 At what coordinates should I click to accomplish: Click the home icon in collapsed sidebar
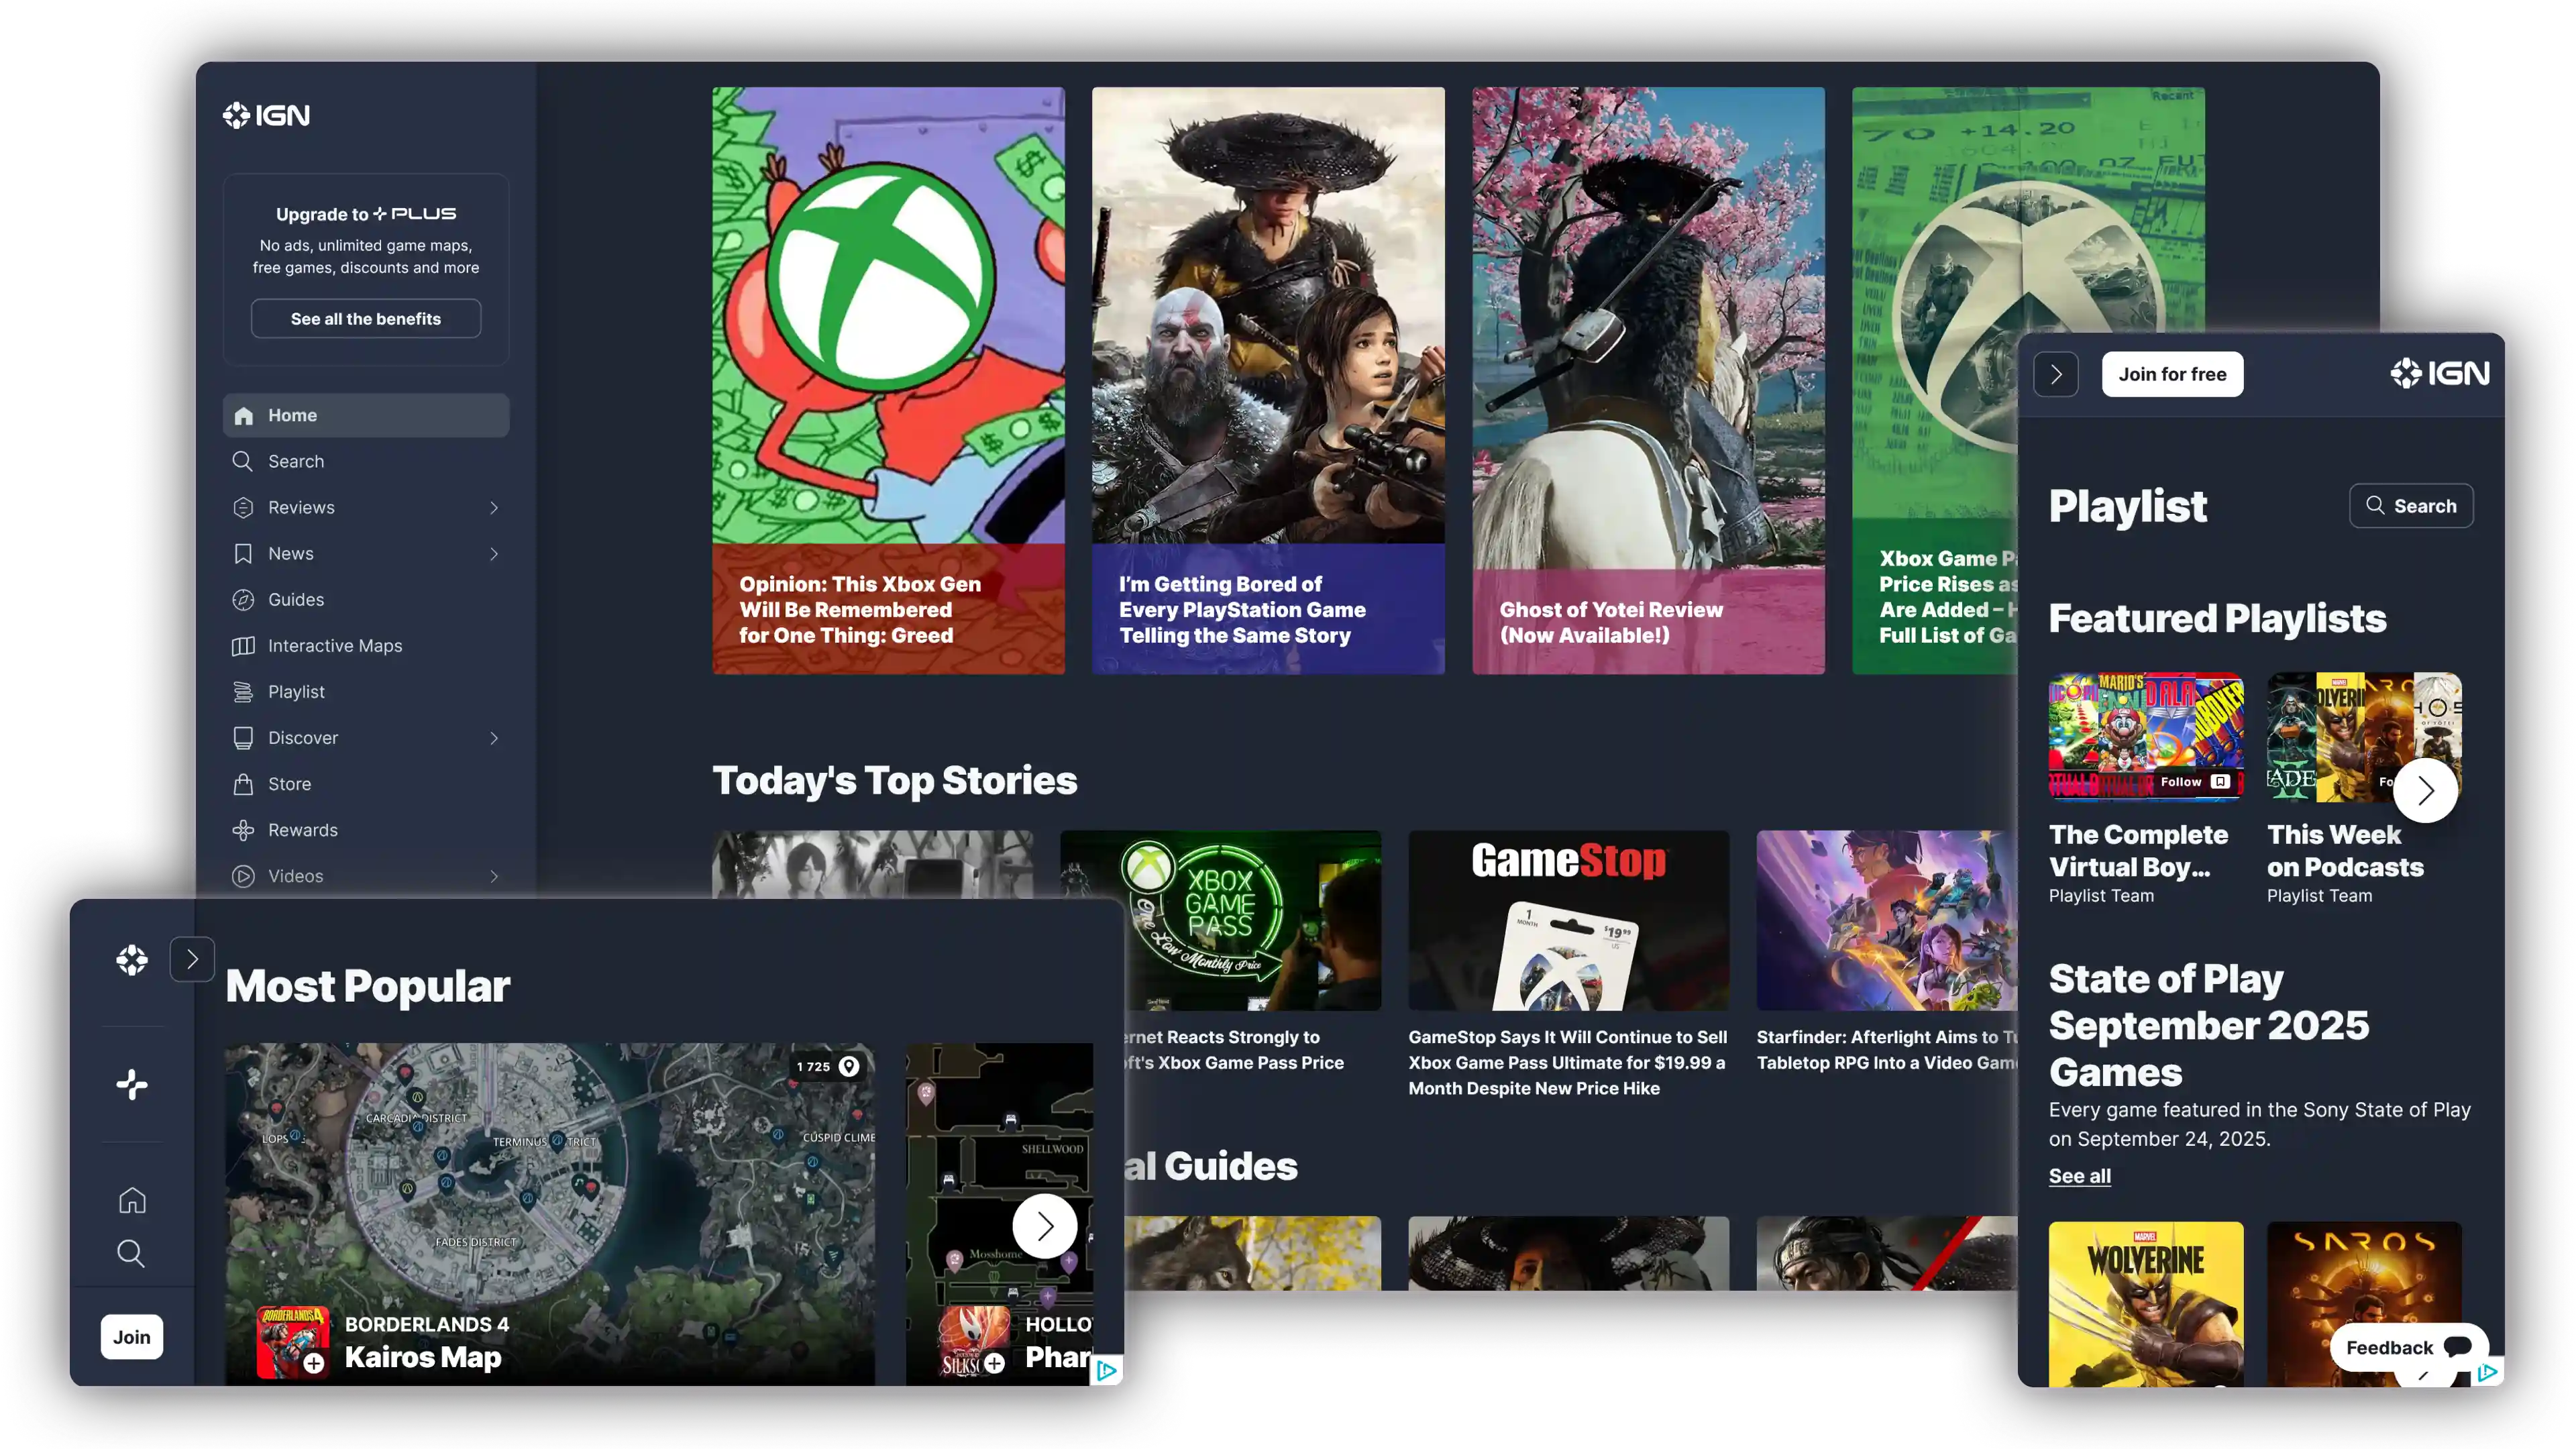tap(132, 1200)
